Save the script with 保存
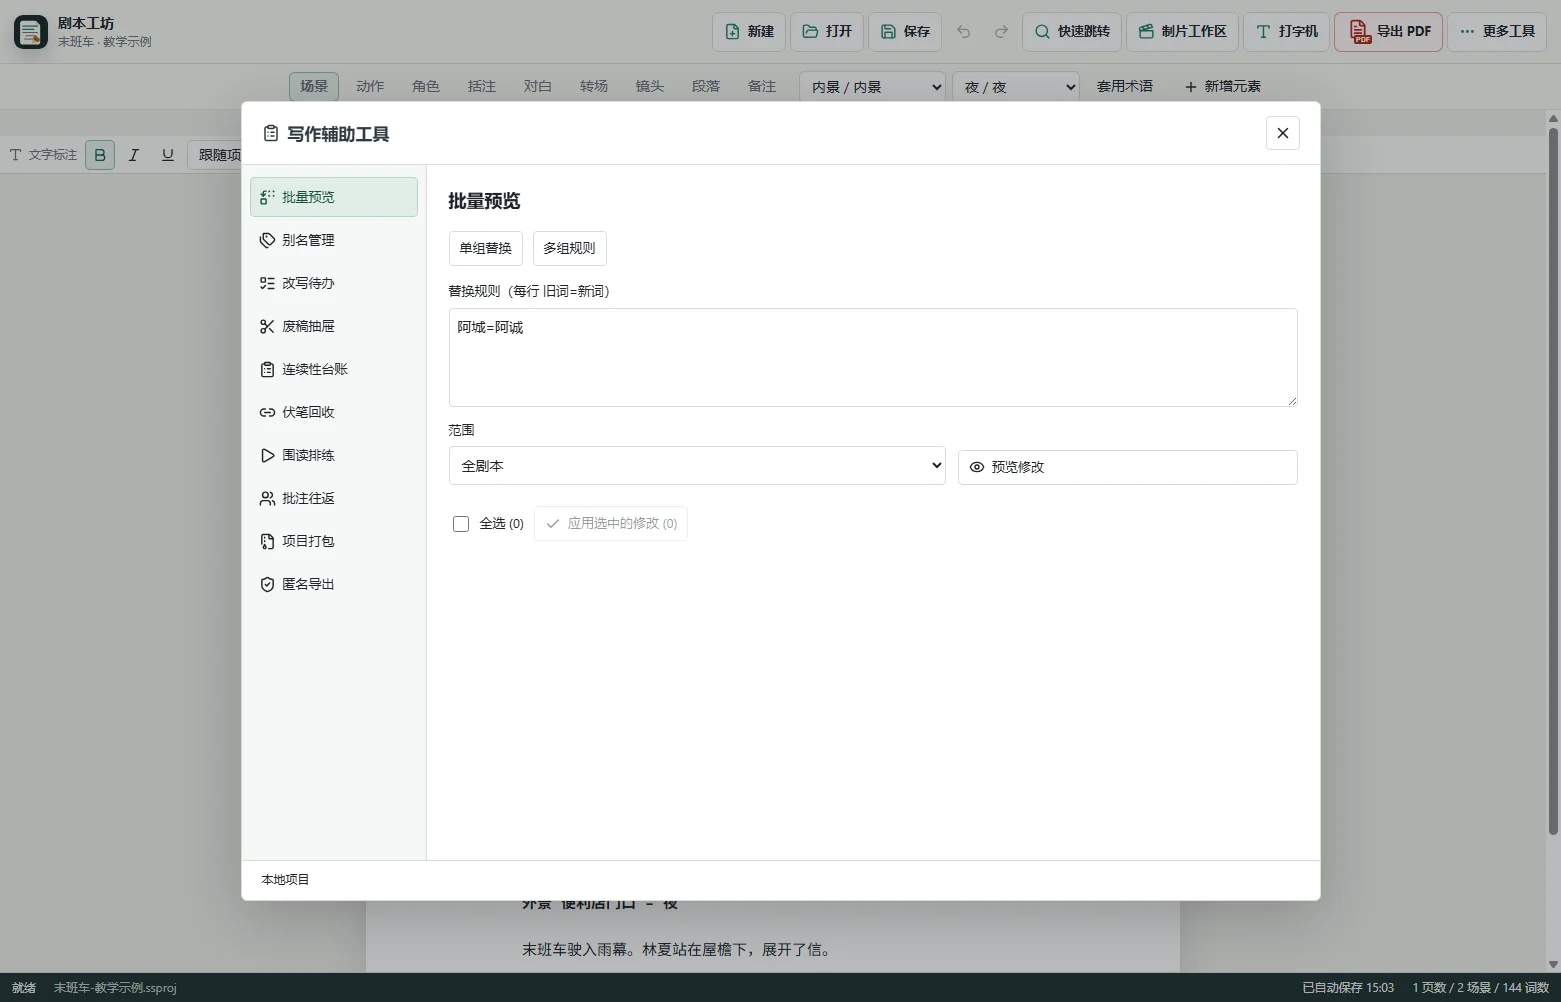Image resolution: width=1561 pixels, height=1002 pixels. 905,31
